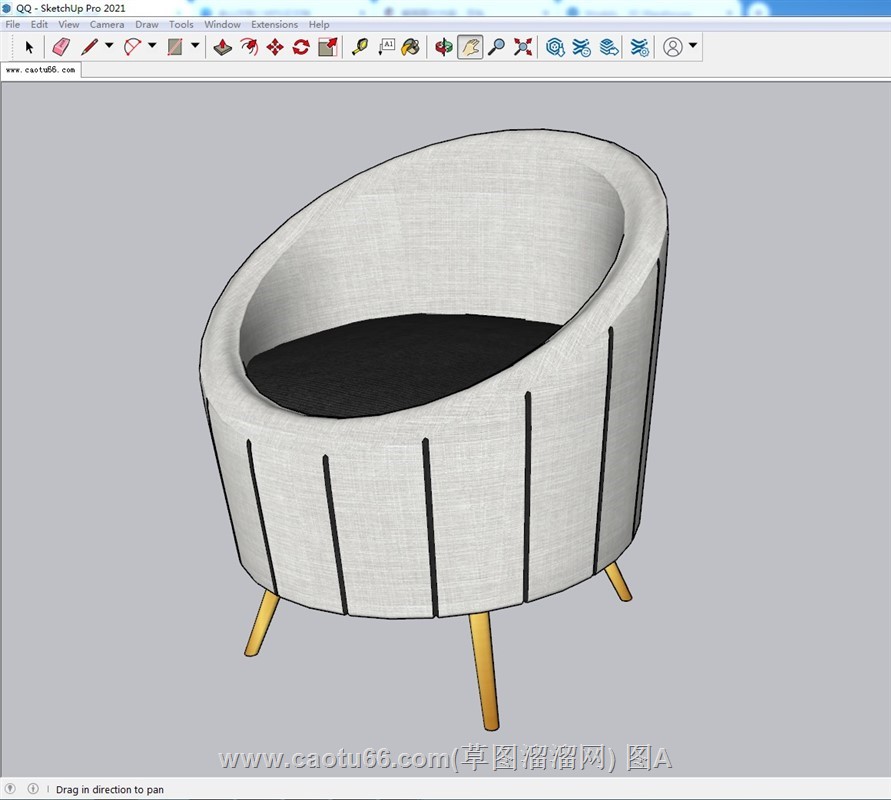891x800 pixels.
Task: Click the 'Drag in direction to pan' status text
Action: point(110,789)
